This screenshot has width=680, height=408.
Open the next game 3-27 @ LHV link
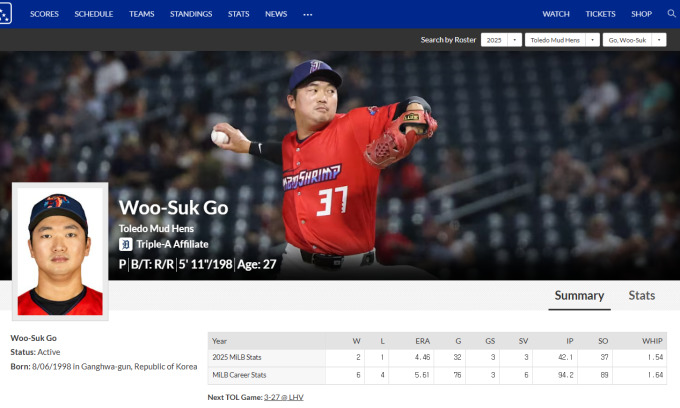click(286, 397)
